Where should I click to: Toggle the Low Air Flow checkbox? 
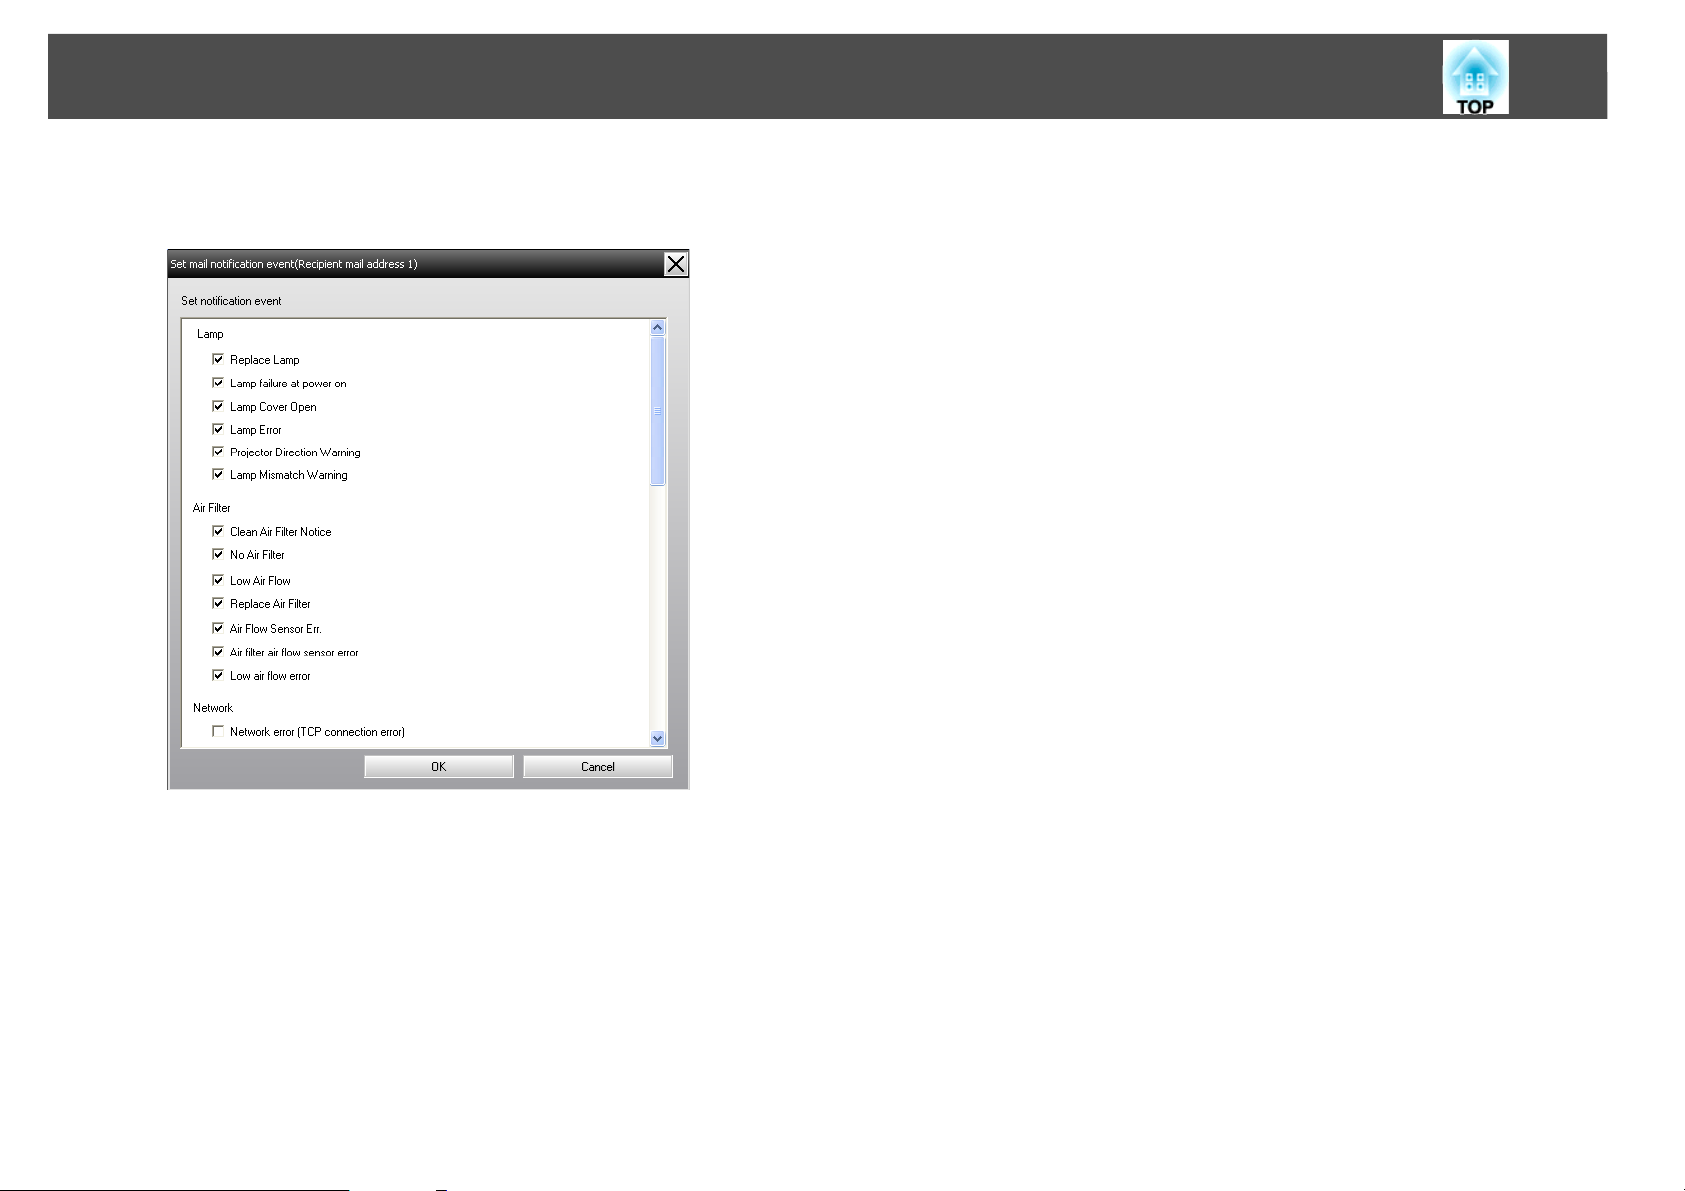[218, 580]
